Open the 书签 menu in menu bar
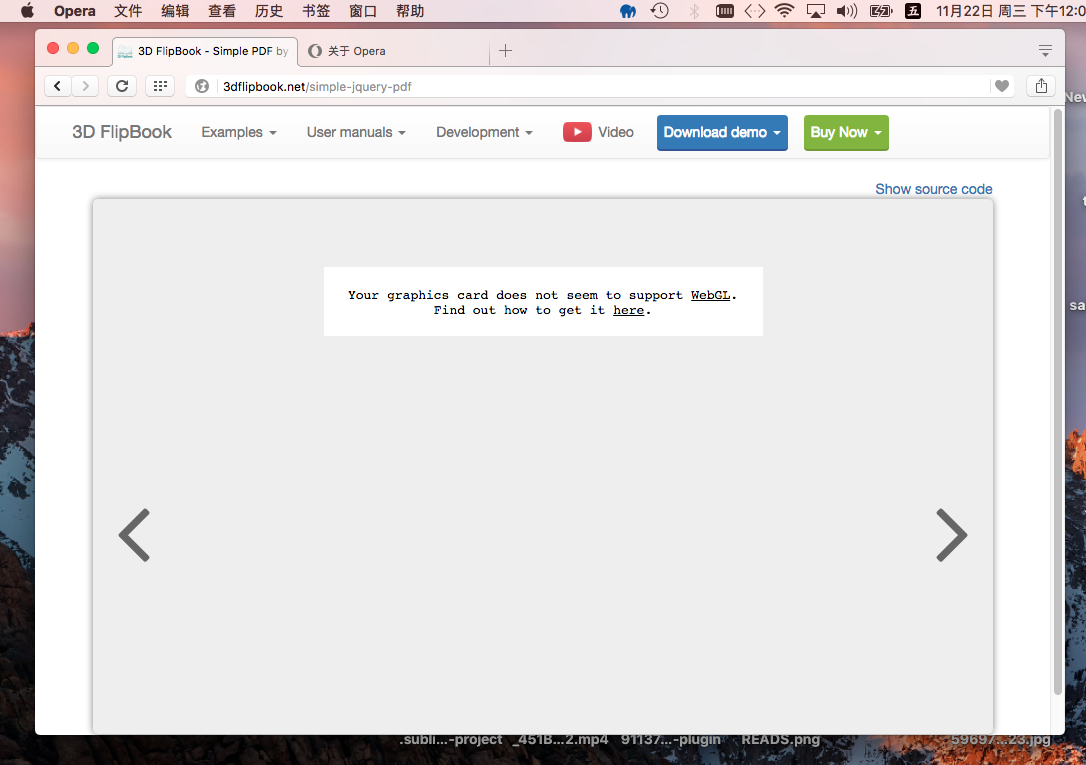The width and height of the screenshot is (1086, 765). click(x=316, y=11)
